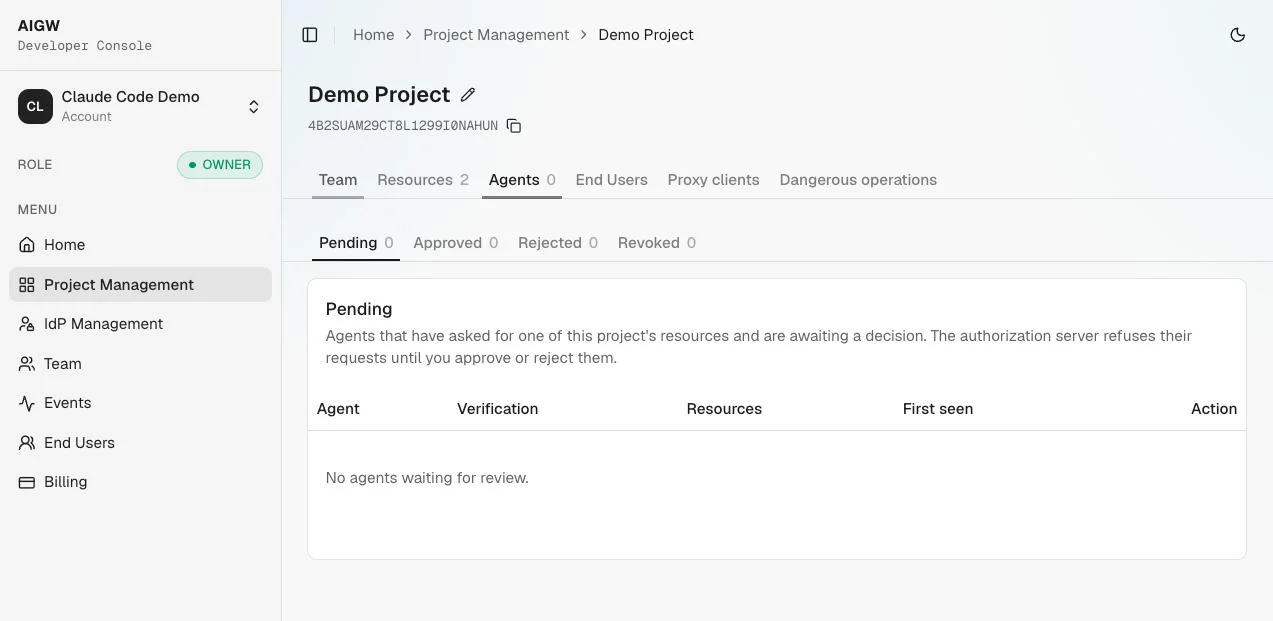Open the Dangerous operations tab
This screenshot has height=621, width=1273.
(858, 180)
